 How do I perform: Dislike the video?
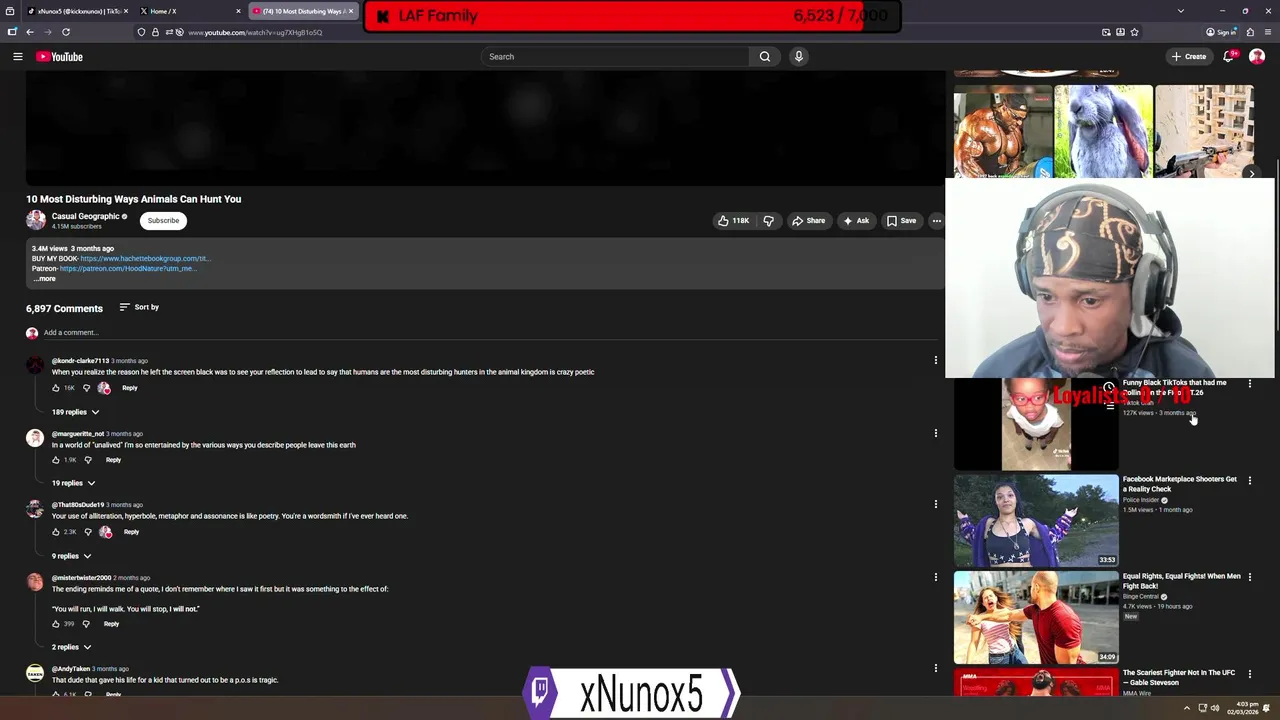click(x=768, y=221)
